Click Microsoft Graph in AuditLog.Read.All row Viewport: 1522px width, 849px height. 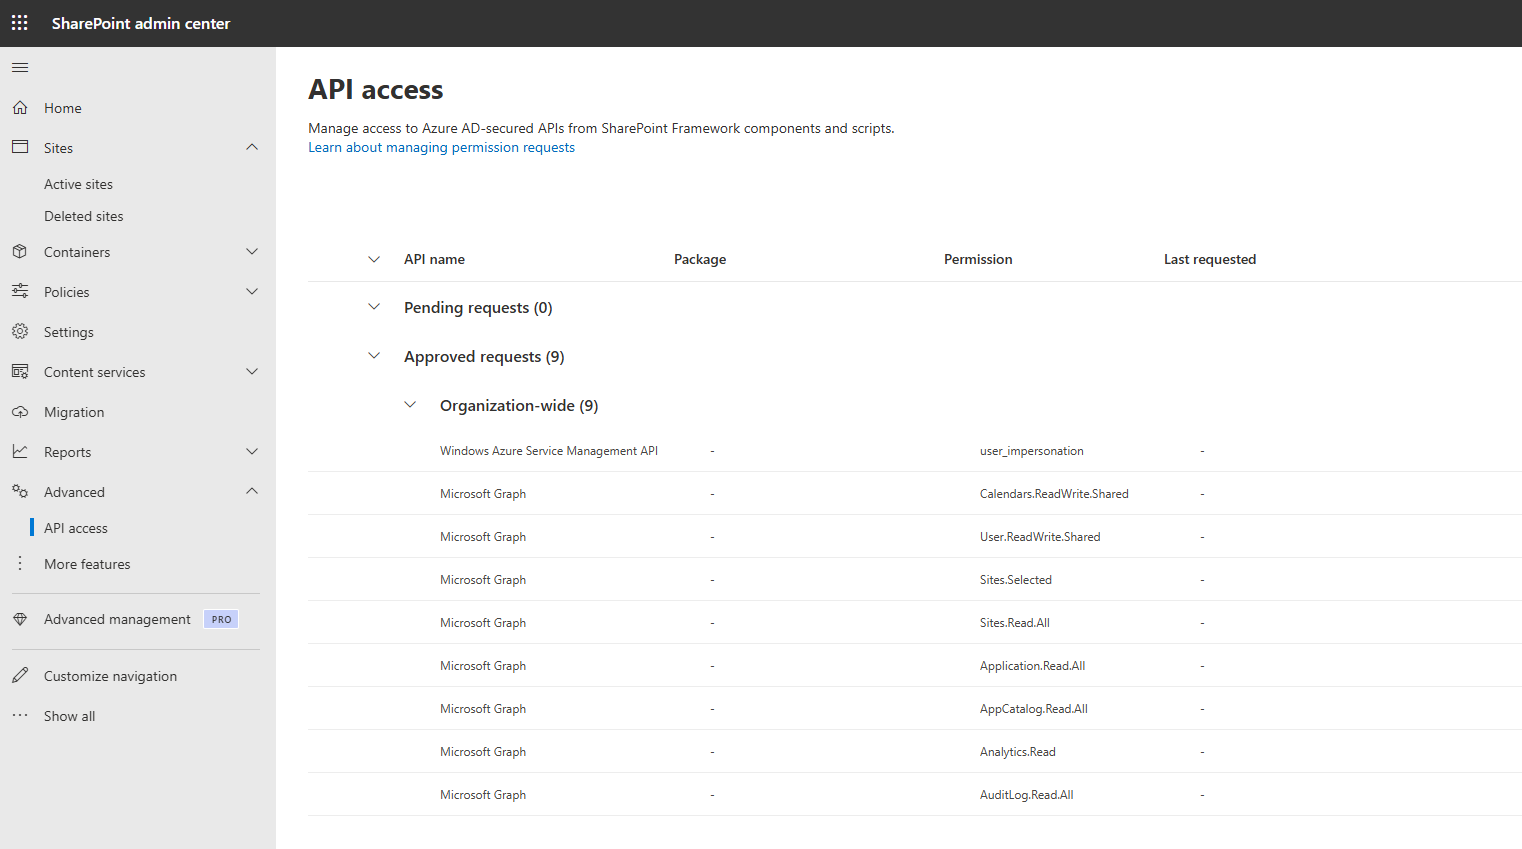point(483,795)
